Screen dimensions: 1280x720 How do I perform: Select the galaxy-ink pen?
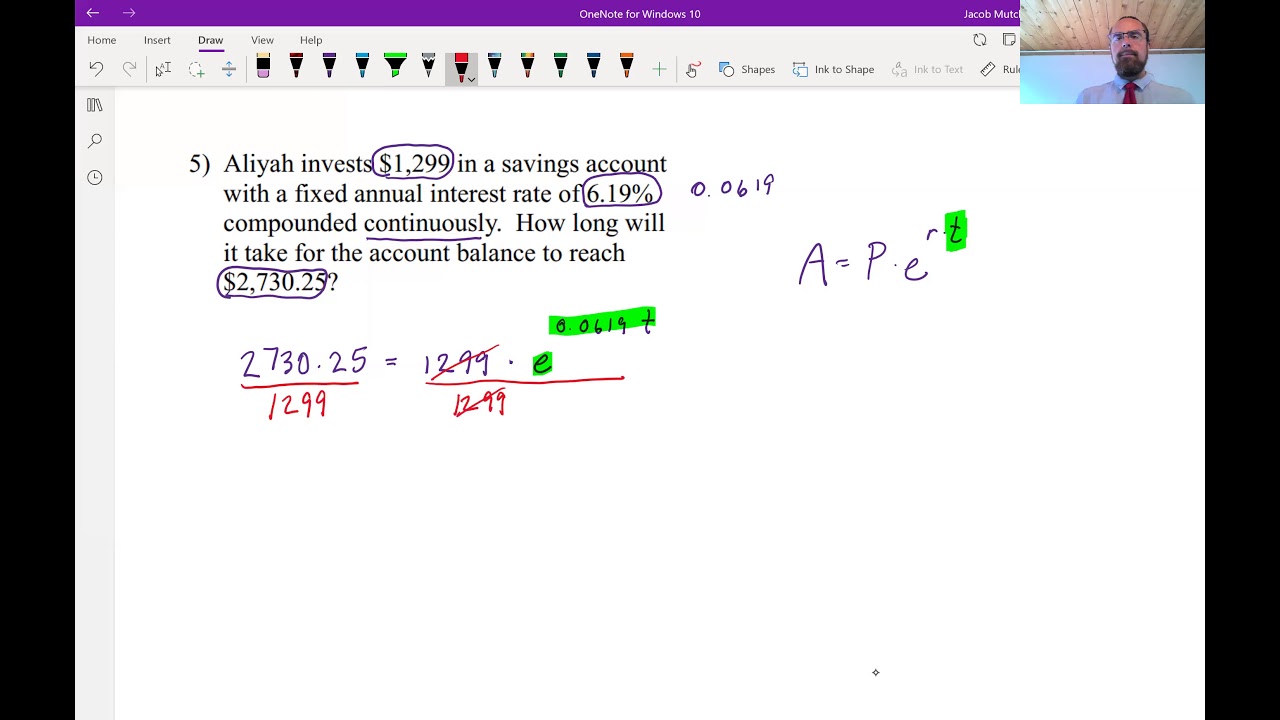494,67
